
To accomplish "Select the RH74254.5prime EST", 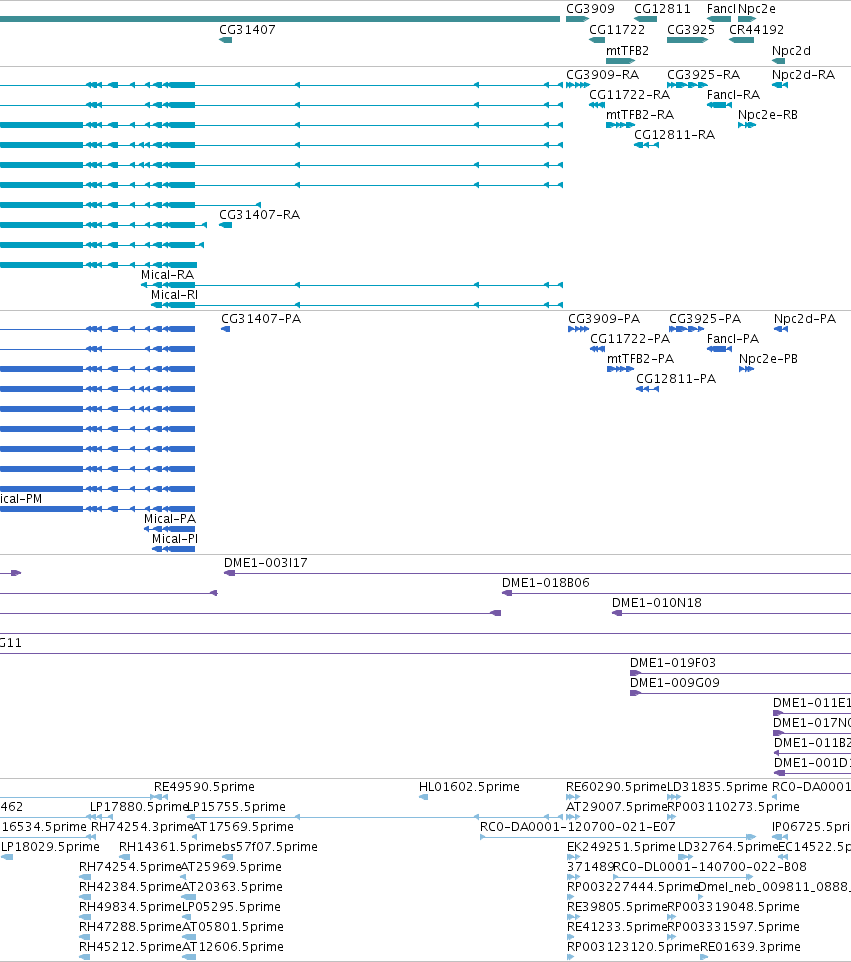I will tap(85, 877).
